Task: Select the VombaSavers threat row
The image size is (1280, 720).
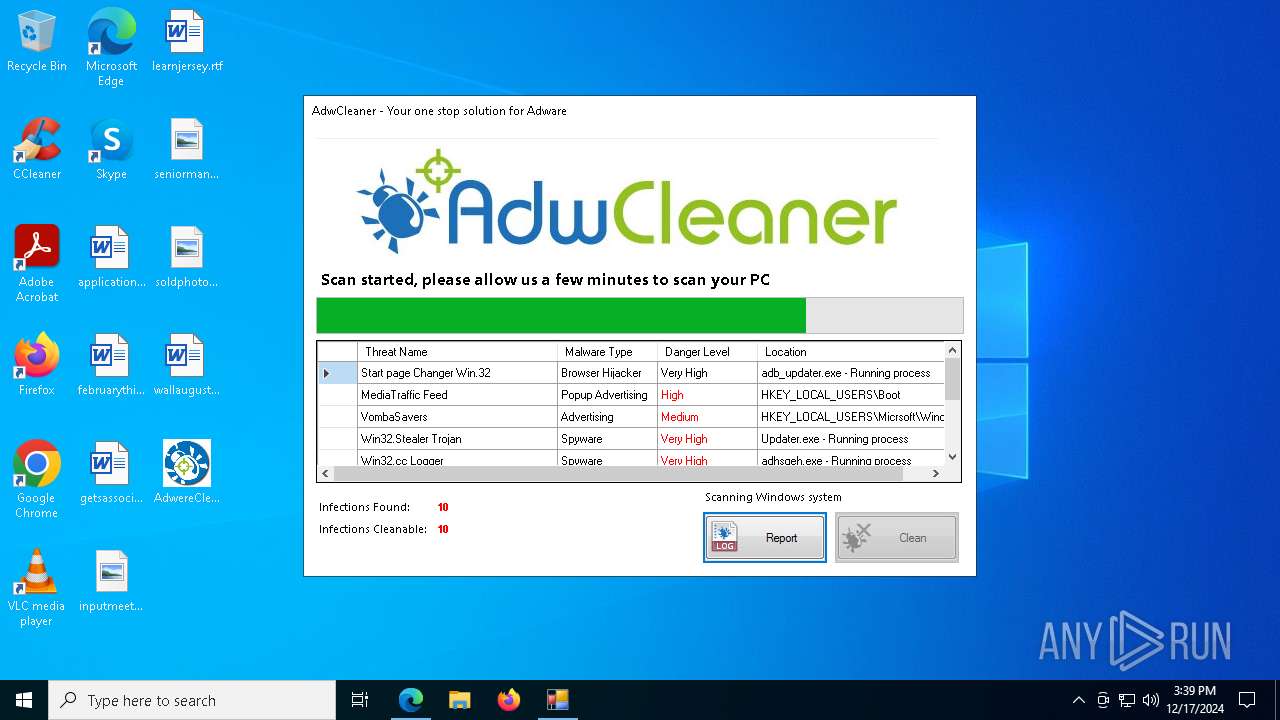Action: [x=631, y=417]
